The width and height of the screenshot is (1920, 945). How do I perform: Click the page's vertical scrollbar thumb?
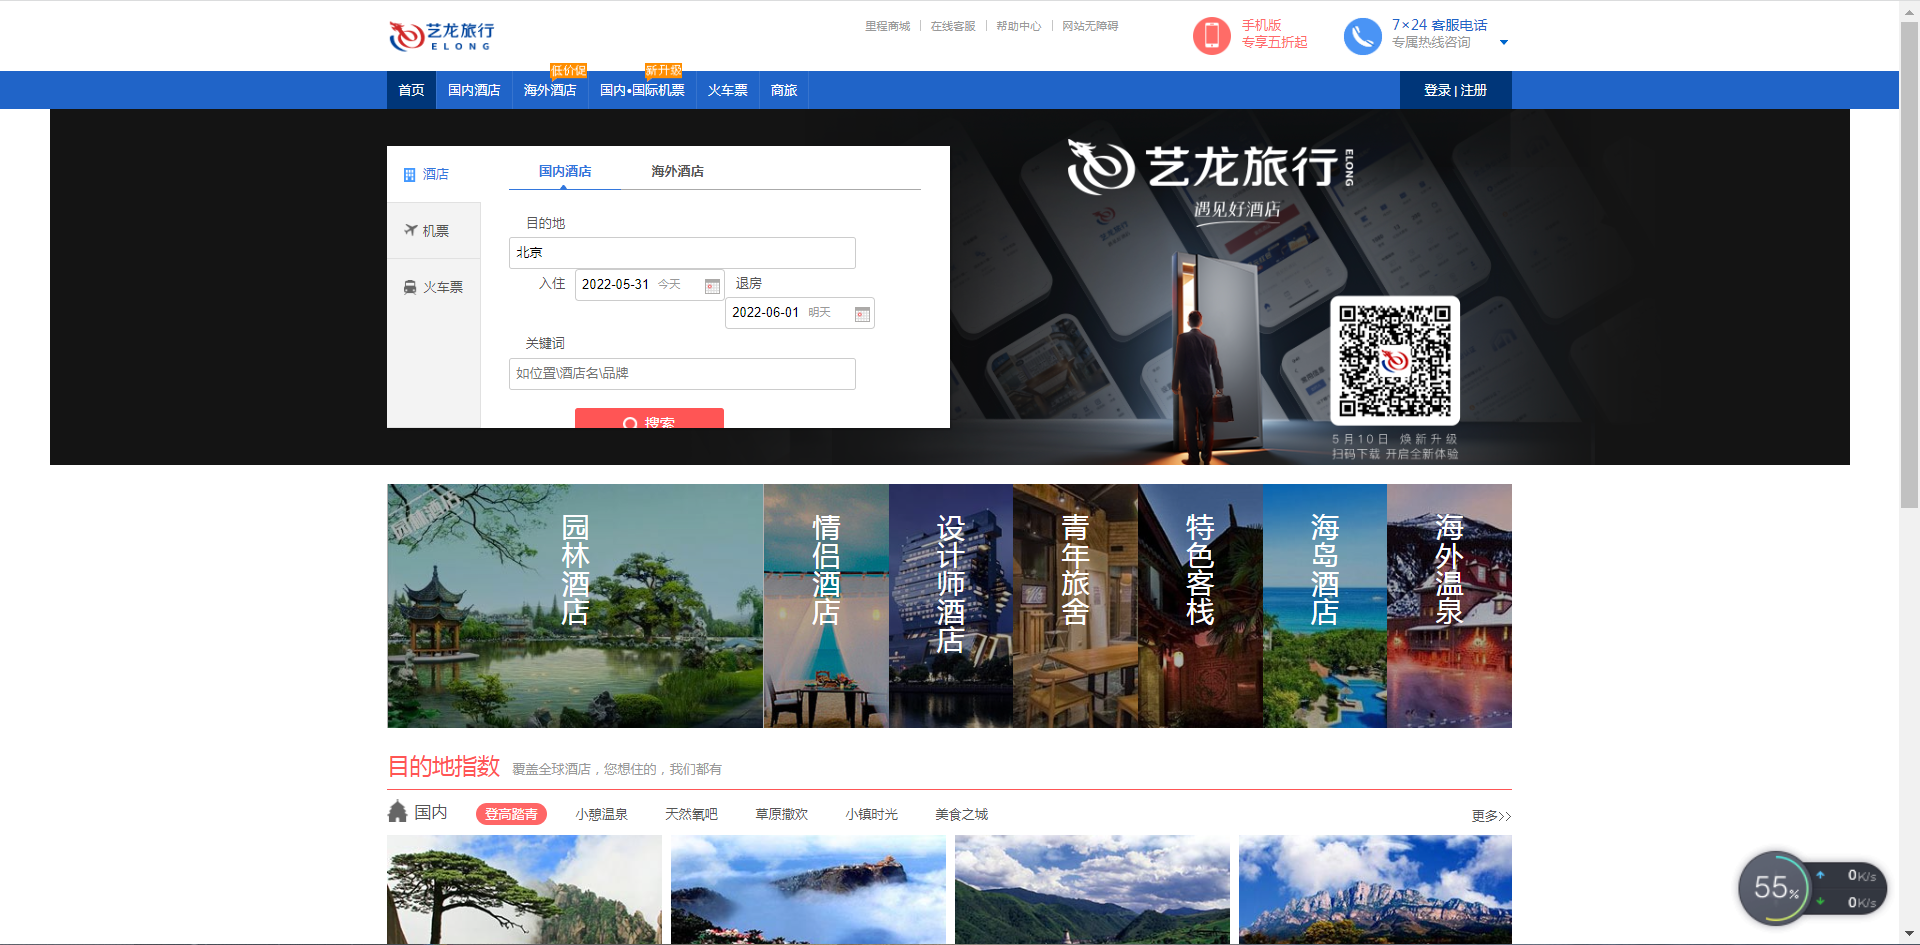tap(1909, 260)
